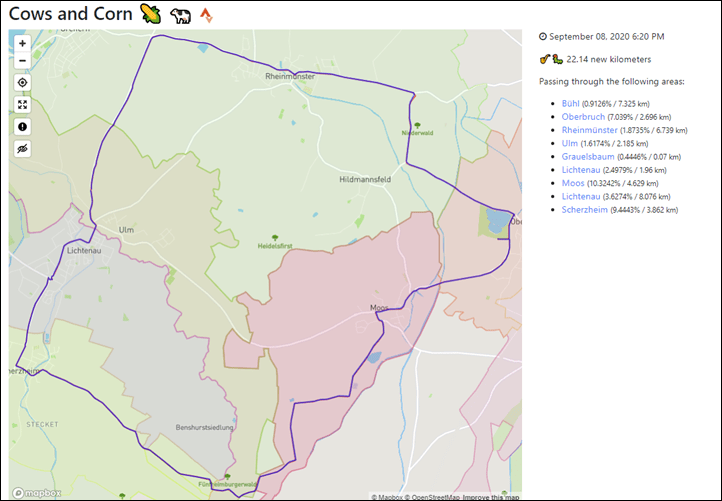
Task: Toggle hidden-eye visibility map control
Action: click(22, 149)
